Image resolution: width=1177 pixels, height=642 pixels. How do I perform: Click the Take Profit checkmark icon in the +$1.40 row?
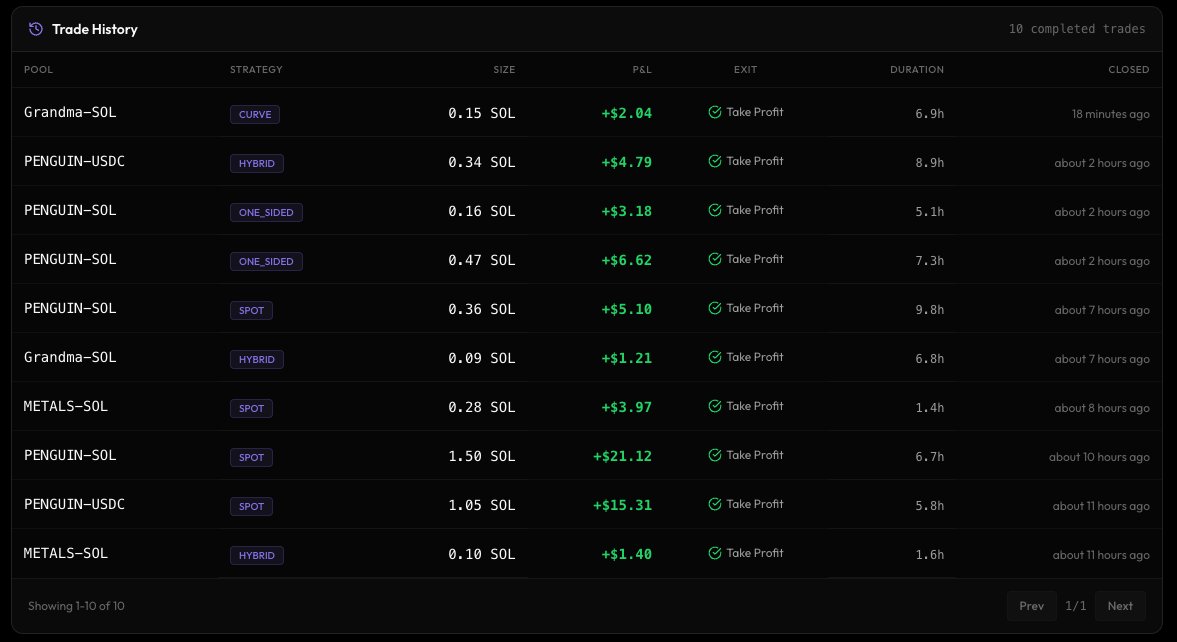tap(715, 553)
